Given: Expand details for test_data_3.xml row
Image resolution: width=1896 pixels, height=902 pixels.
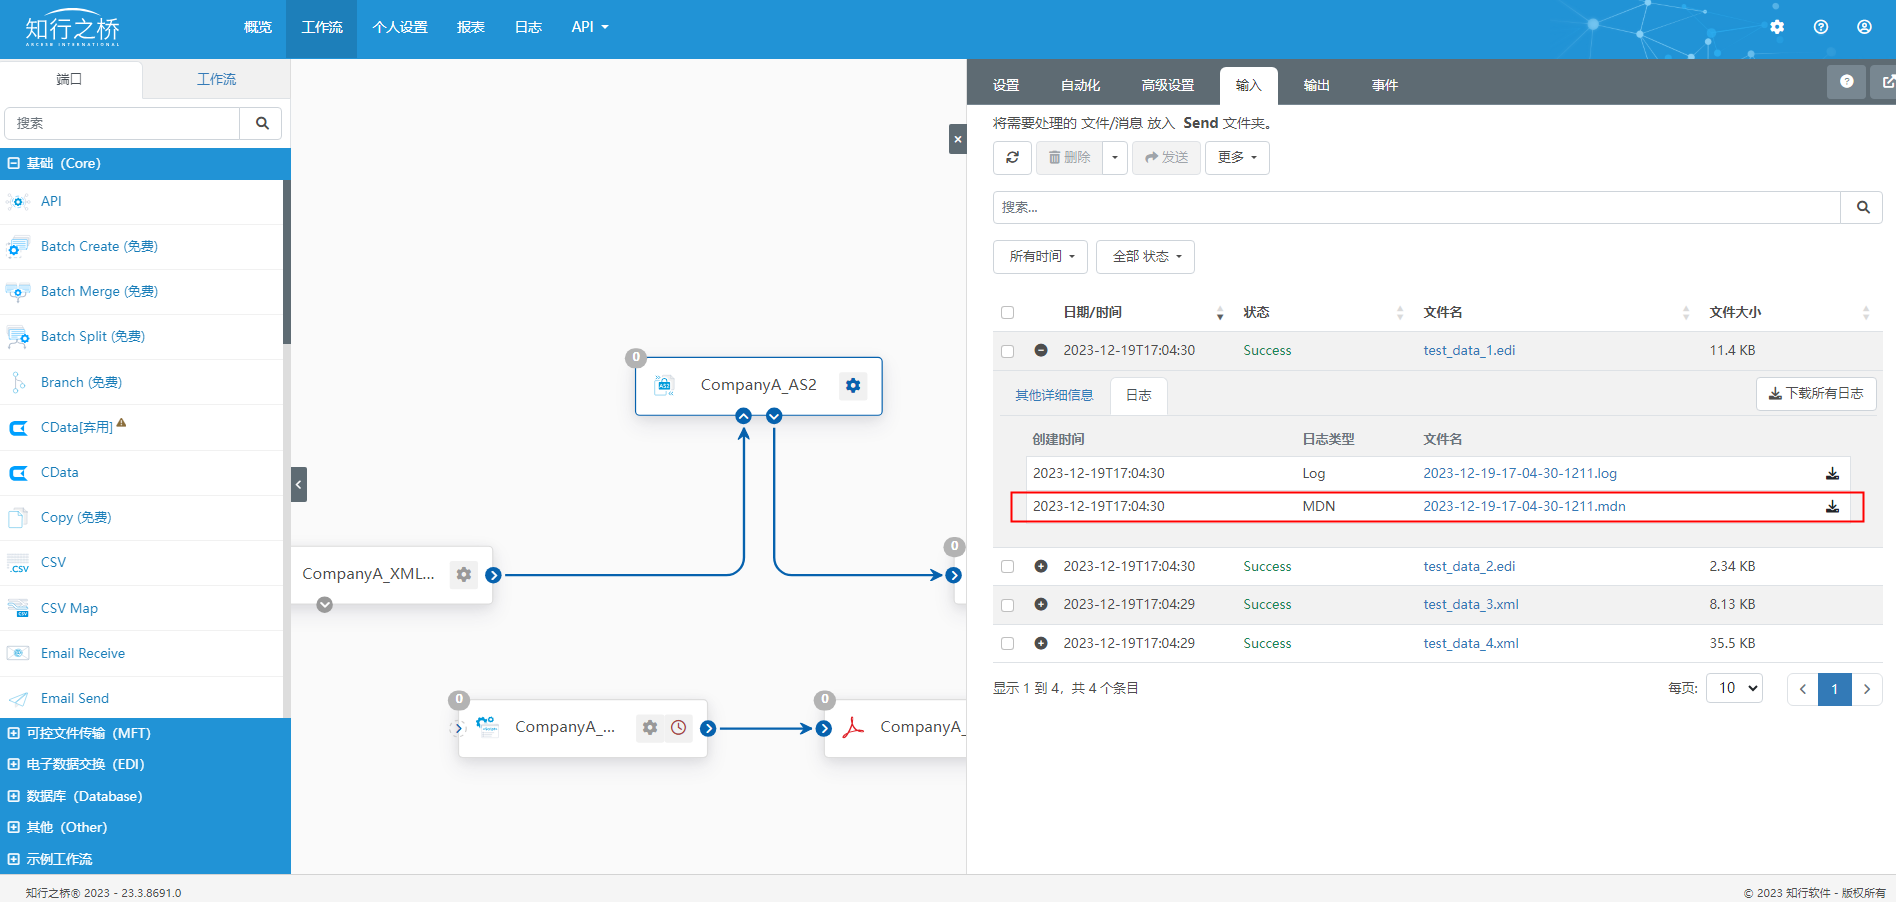Looking at the screenshot, I should (x=1041, y=605).
